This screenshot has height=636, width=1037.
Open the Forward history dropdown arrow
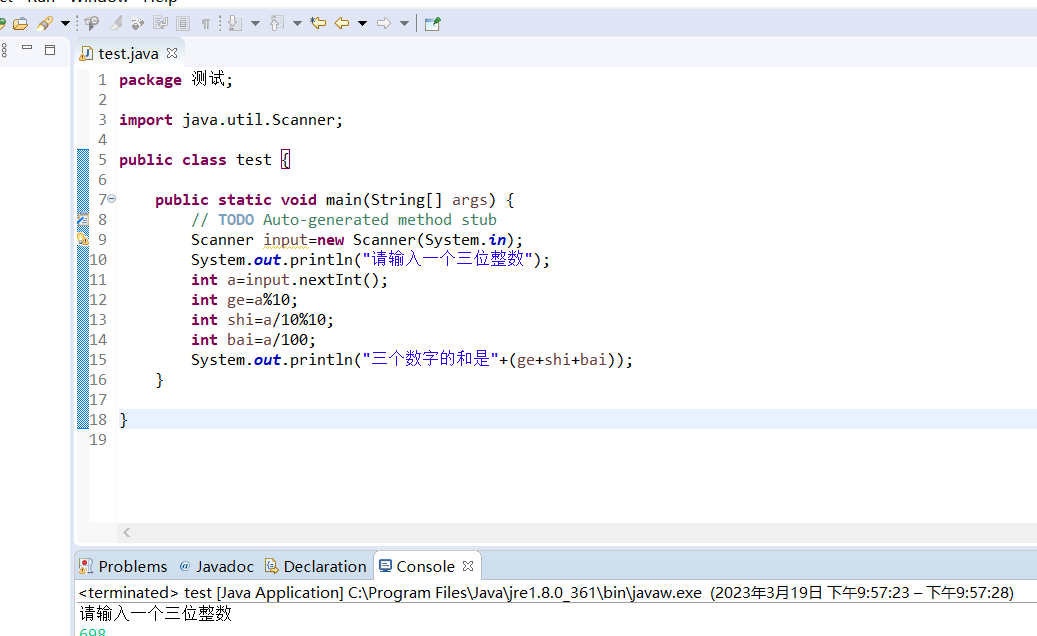[404, 24]
